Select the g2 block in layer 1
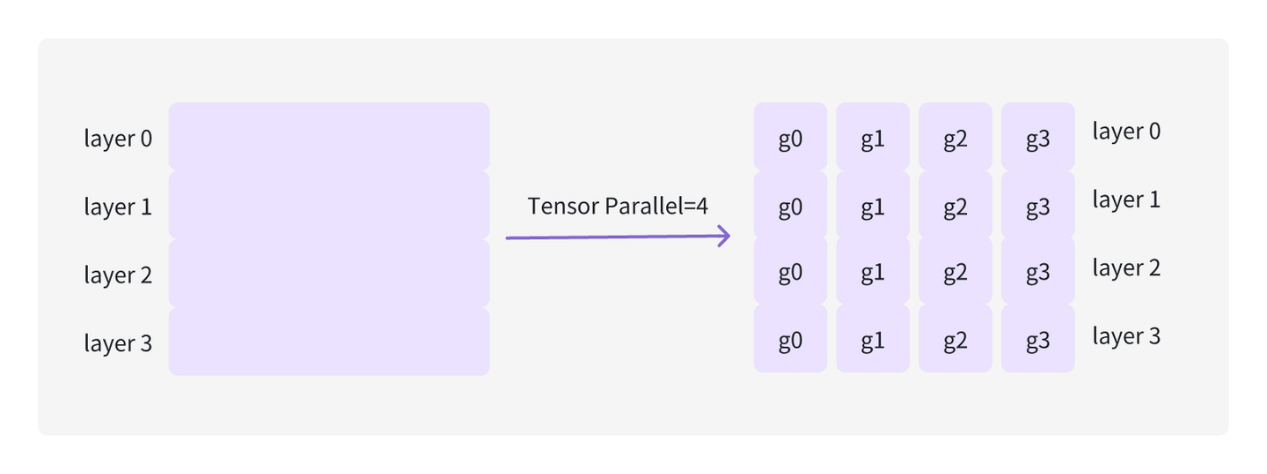 [x=955, y=204]
